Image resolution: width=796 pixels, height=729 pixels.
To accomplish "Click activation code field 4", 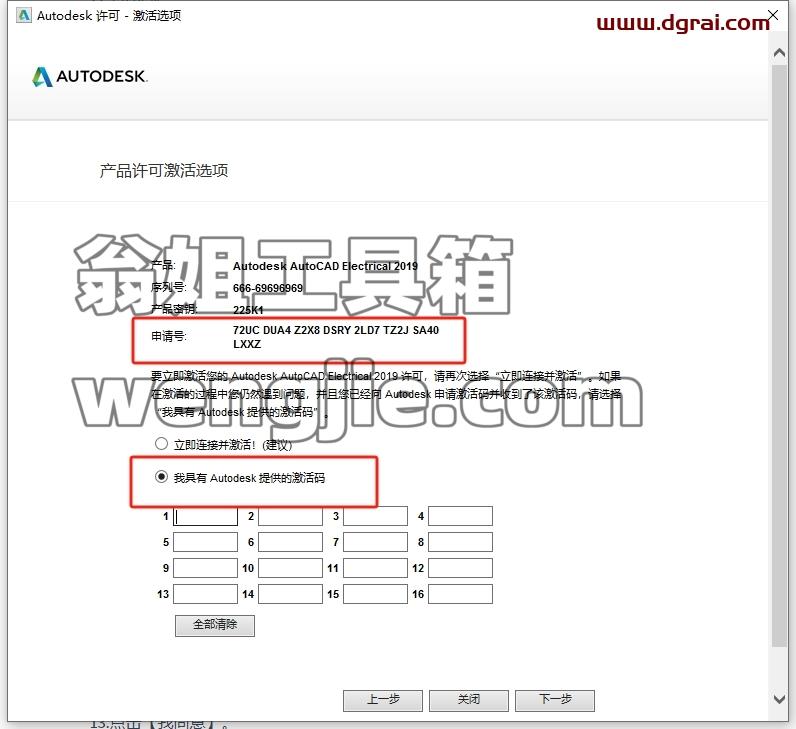I will tap(460, 516).
